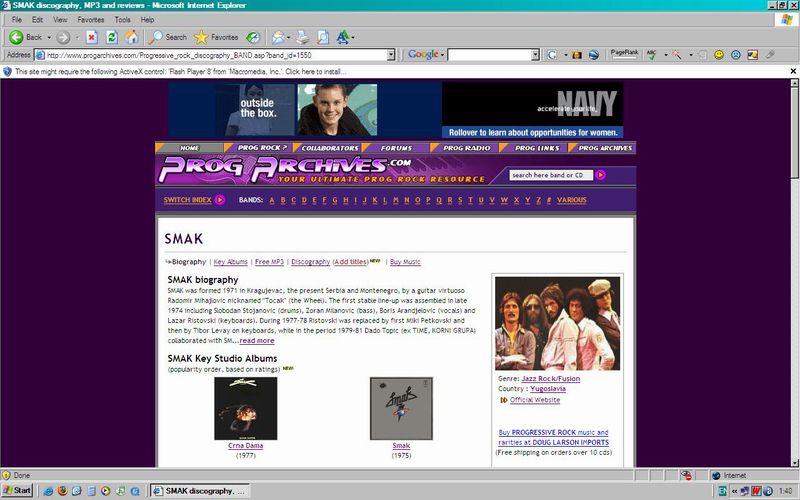Image resolution: width=800 pixels, height=500 pixels.
Task: Click the page vertical scrollbar down arrow
Action: (794, 463)
